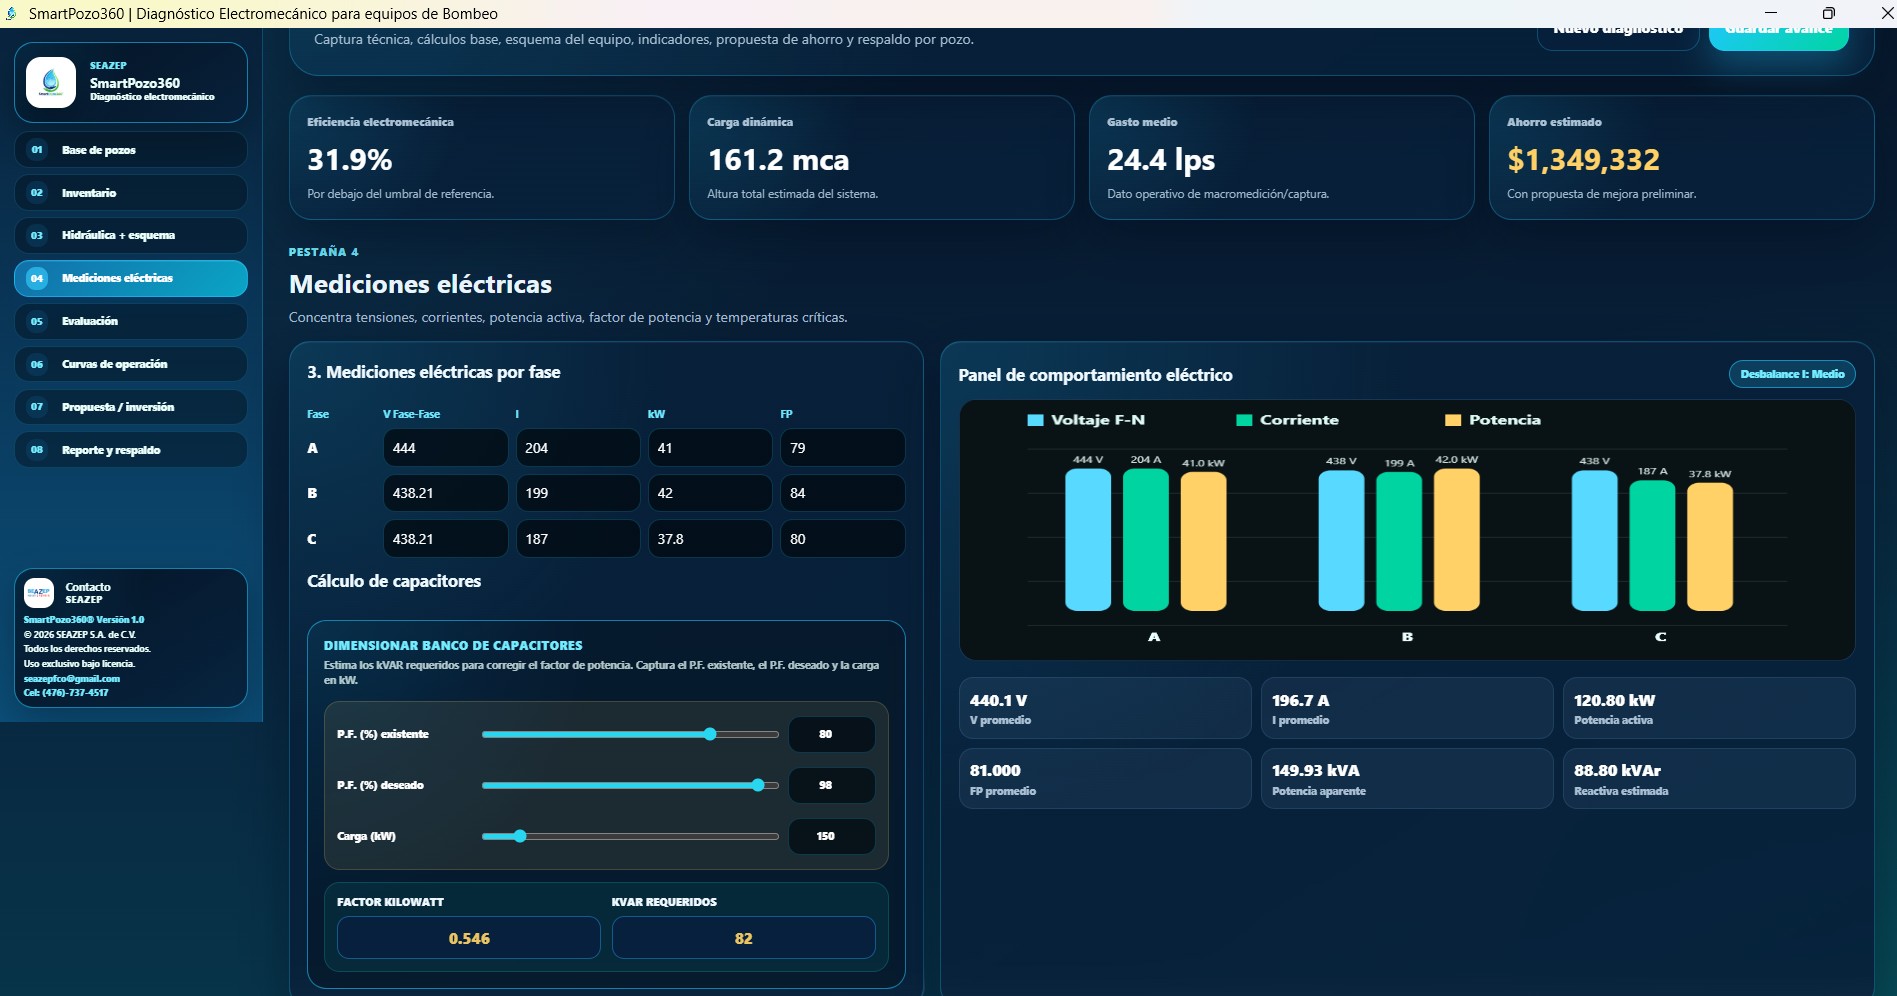This screenshot has width=1897, height=996.
Task: Click the Nuevo diagnóstico button
Action: [x=1618, y=35]
